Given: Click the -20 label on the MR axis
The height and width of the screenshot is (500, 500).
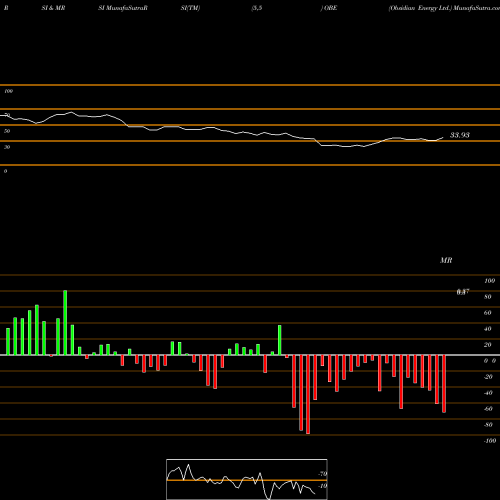Looking at the screenshot, I should coord(488,377).
